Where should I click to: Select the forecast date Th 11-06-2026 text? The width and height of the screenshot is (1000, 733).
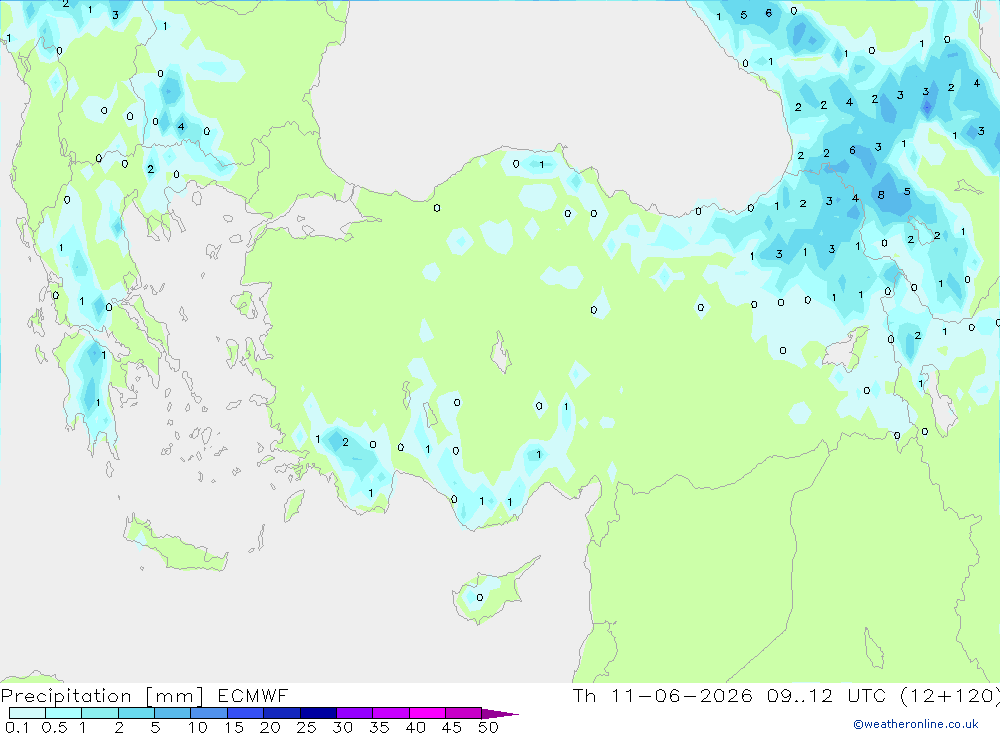click(x=663, y=695)
